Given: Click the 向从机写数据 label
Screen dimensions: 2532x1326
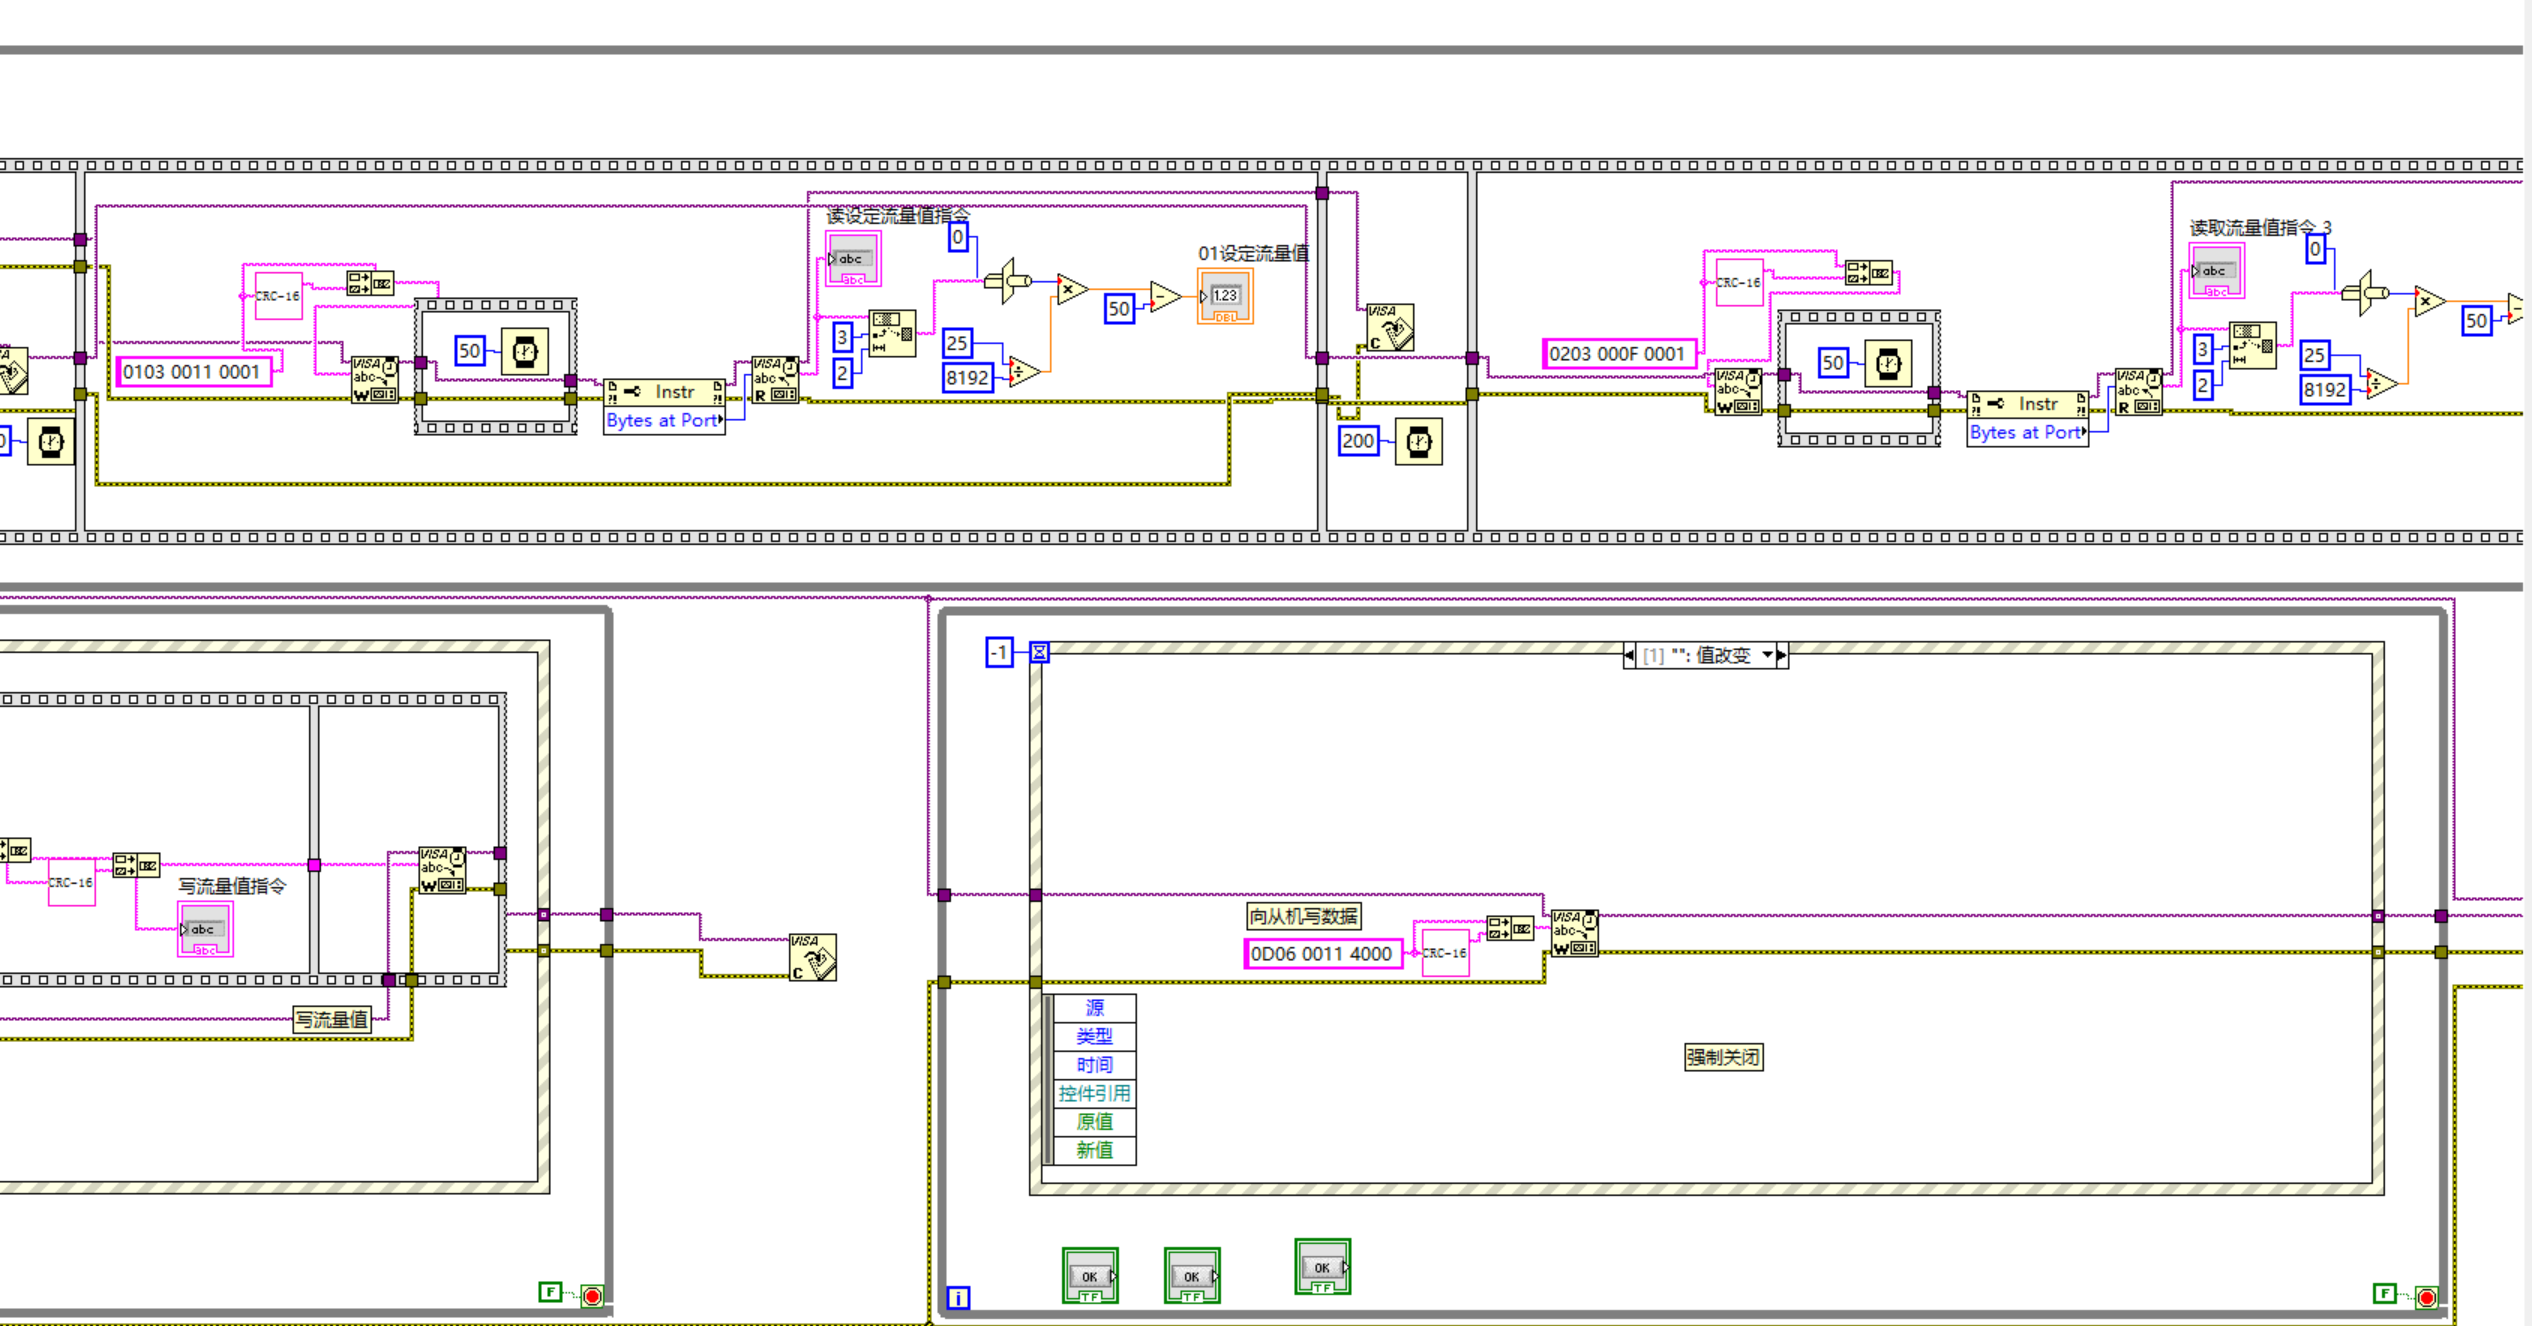Looking at the screenshot, I should coord(1303,916).
